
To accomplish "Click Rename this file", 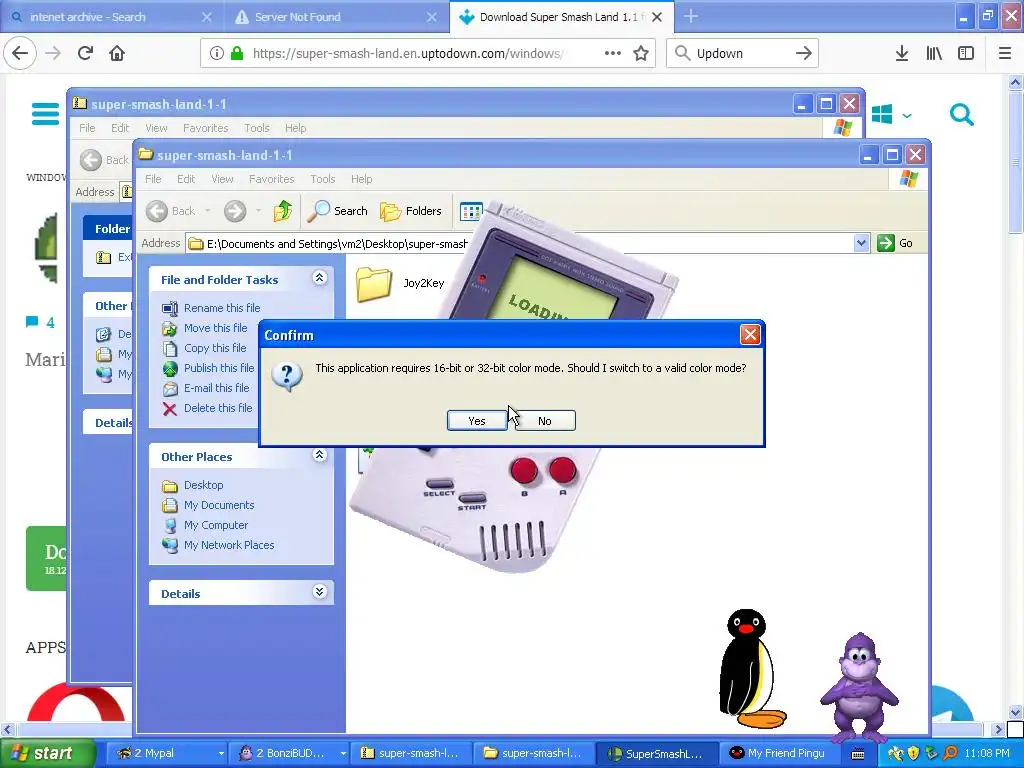I will click(x=222, y=308).
